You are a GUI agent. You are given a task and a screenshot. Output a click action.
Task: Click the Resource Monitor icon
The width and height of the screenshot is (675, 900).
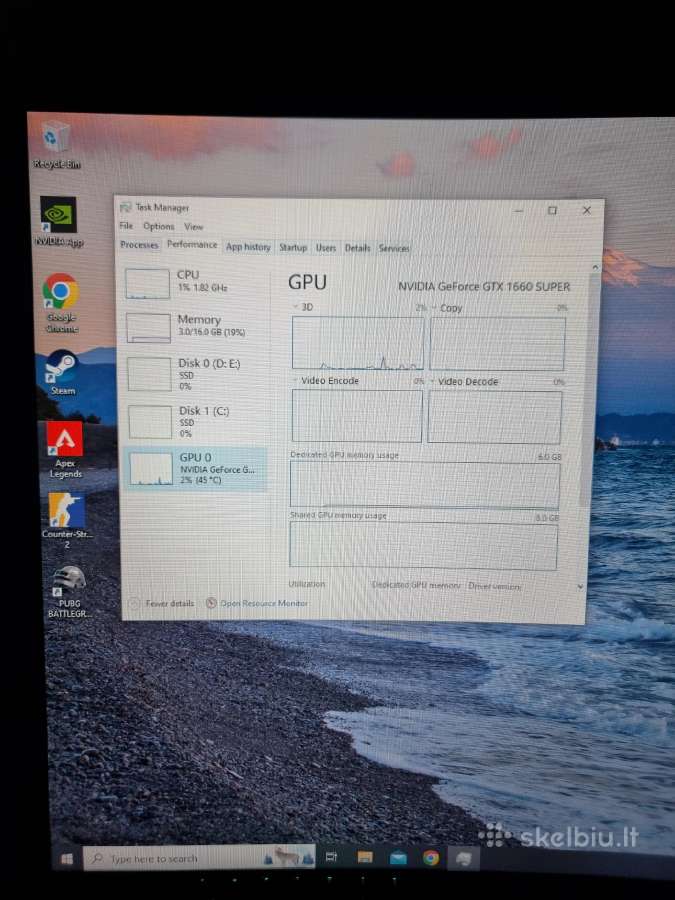(x=211, y=603)
